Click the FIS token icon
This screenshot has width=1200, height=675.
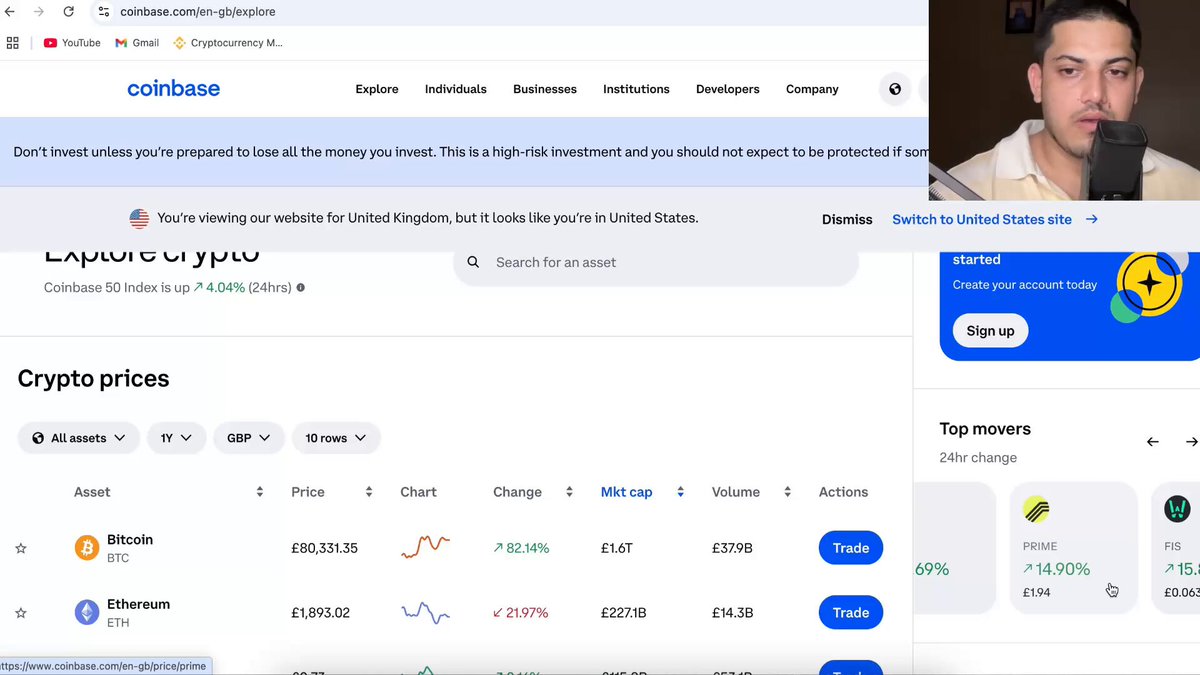tap(1177, 510)
